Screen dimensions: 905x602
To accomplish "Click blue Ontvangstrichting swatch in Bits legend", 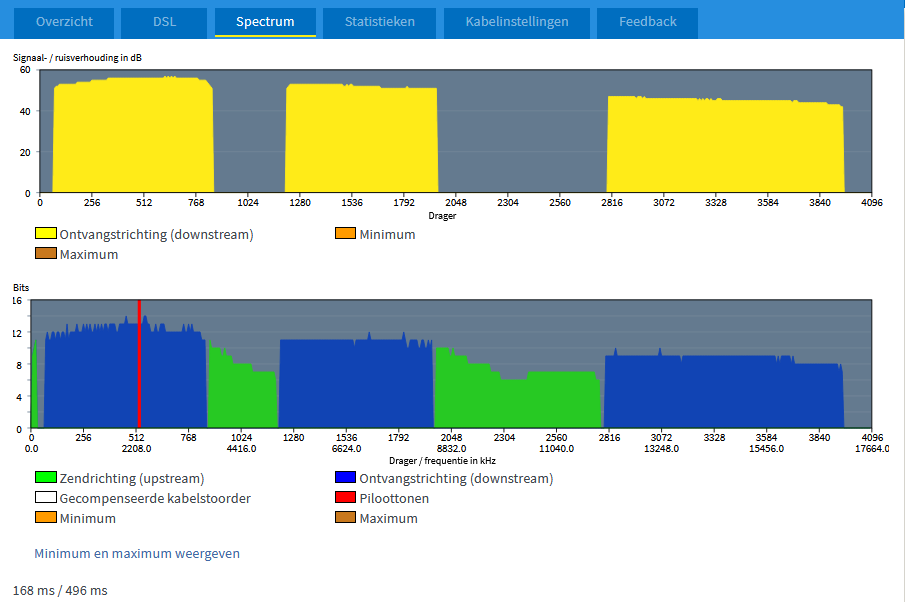I will [x=346, y=478].
